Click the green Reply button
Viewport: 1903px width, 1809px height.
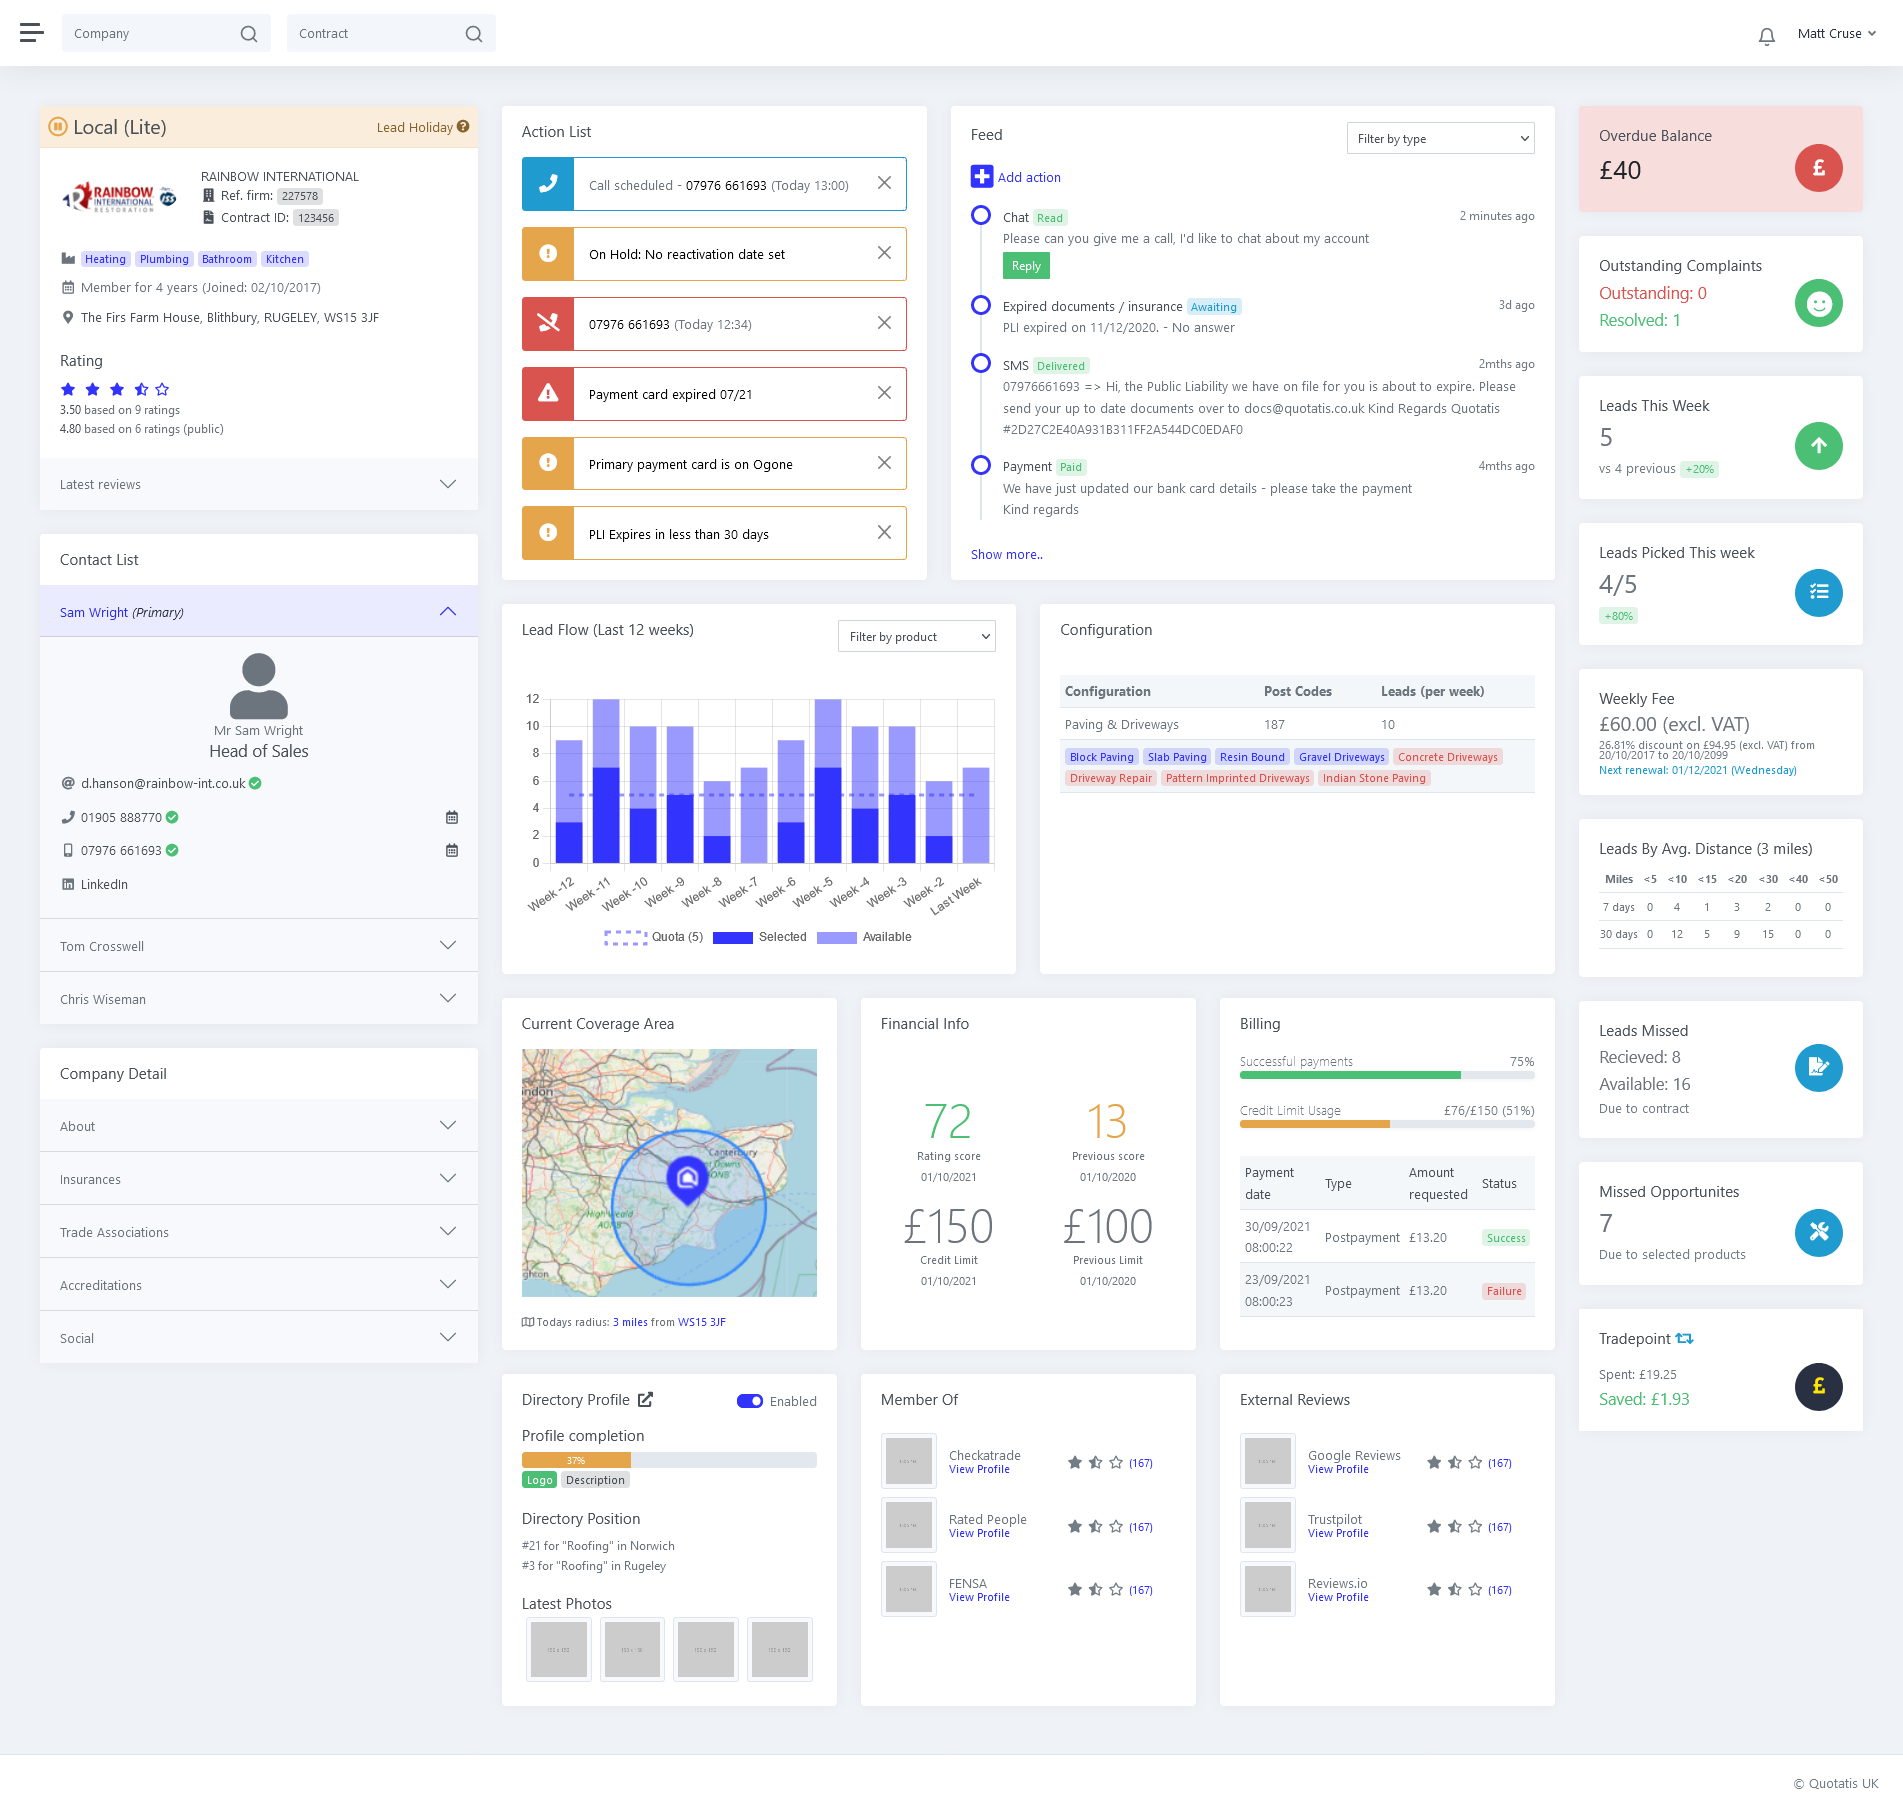click(x=1026, y=266)
